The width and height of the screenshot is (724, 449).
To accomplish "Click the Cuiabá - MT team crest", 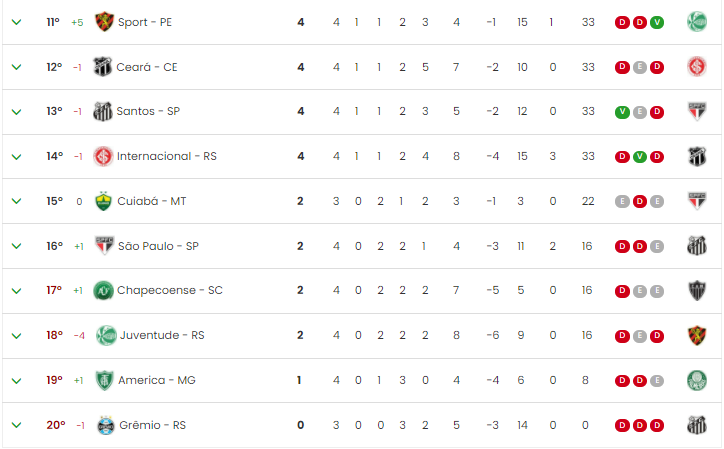I will (x=103, y=201).
